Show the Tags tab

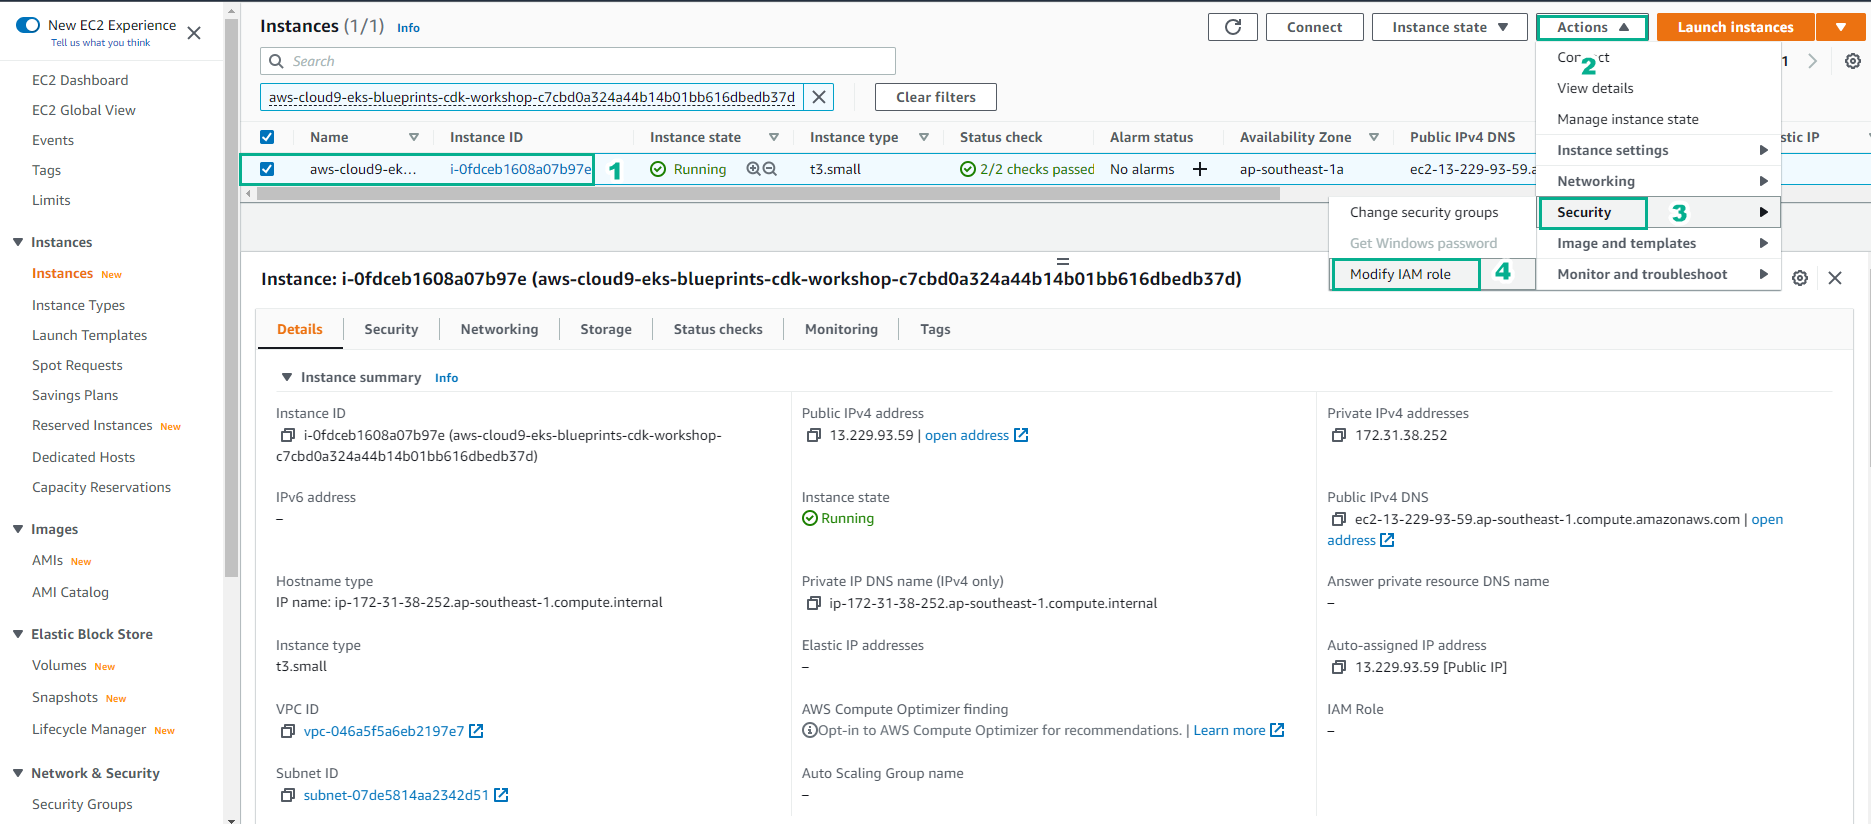935,329
